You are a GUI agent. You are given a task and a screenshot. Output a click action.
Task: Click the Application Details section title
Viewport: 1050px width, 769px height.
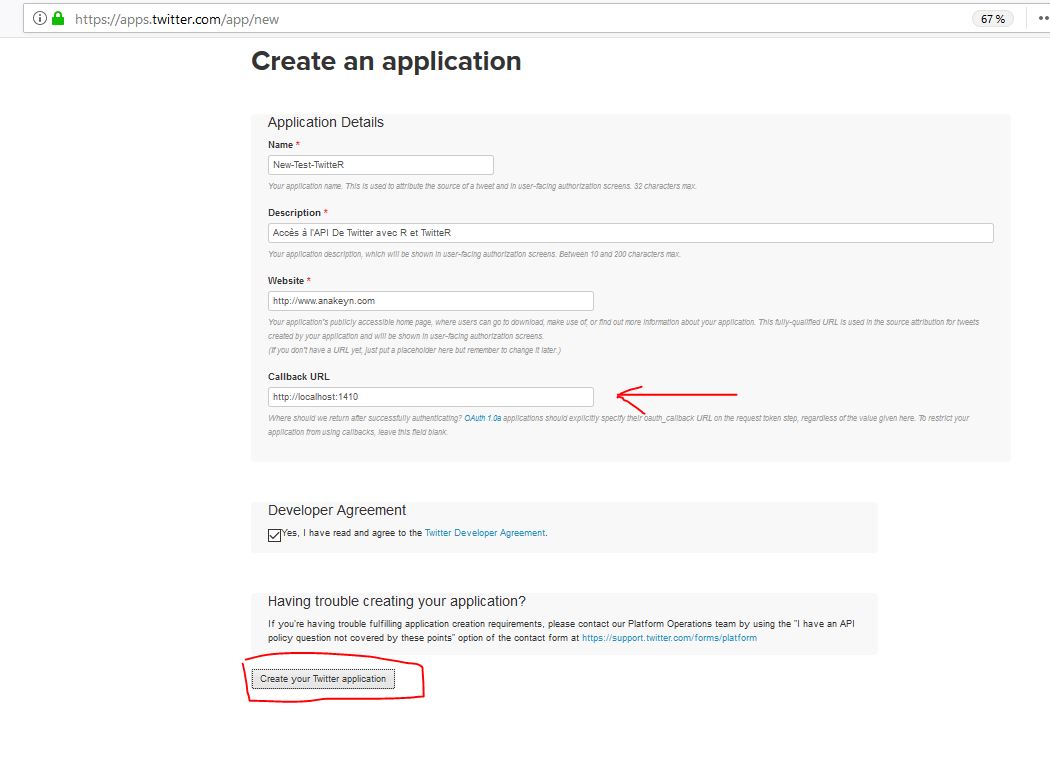click(325, 122)
